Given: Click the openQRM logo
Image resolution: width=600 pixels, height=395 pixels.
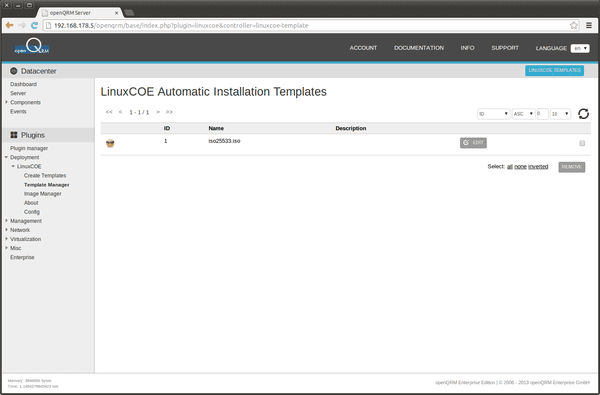Looking at the screenshot, I should [x=32, y=46].
